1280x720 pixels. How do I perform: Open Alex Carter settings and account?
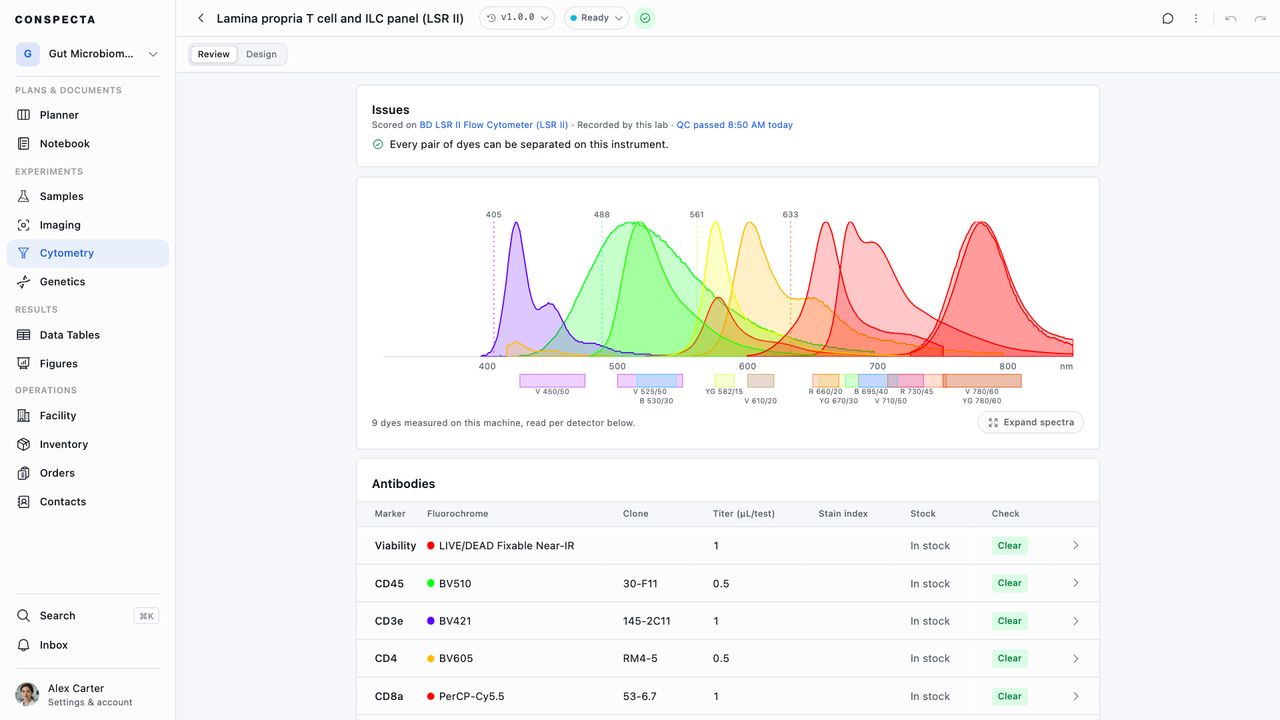click(88, 695)
